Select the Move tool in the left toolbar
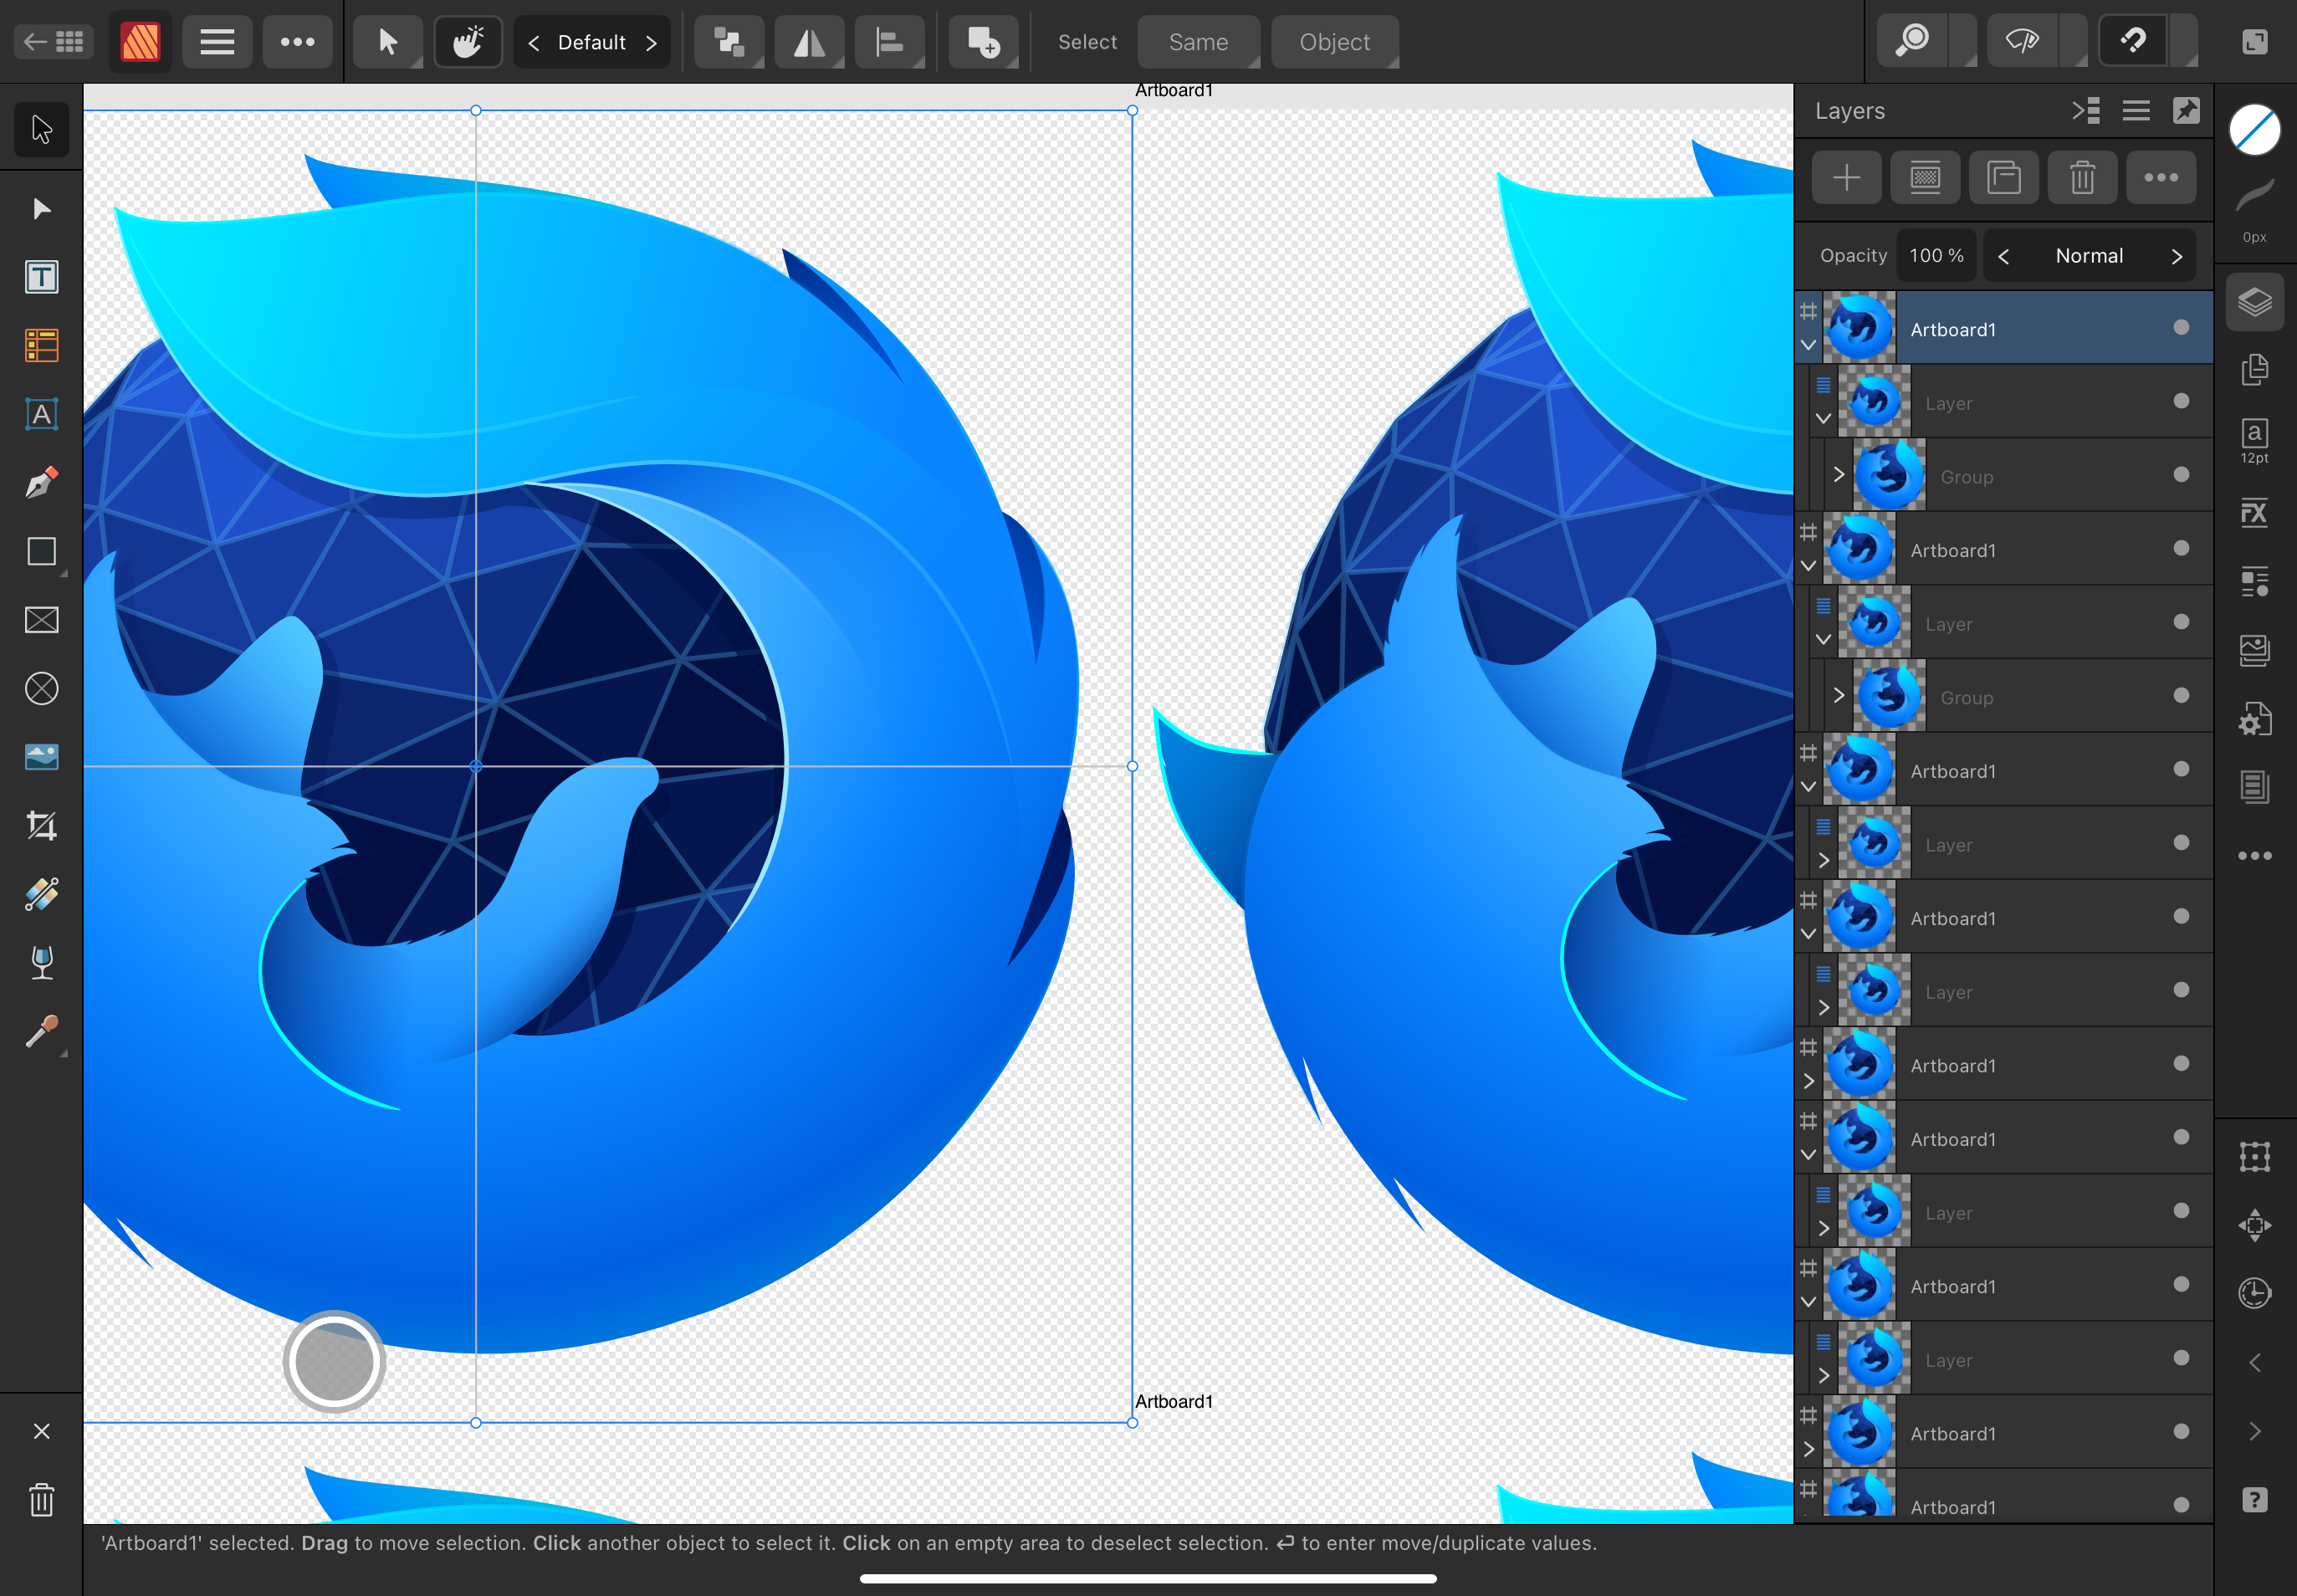 click(x=41, y=129)
